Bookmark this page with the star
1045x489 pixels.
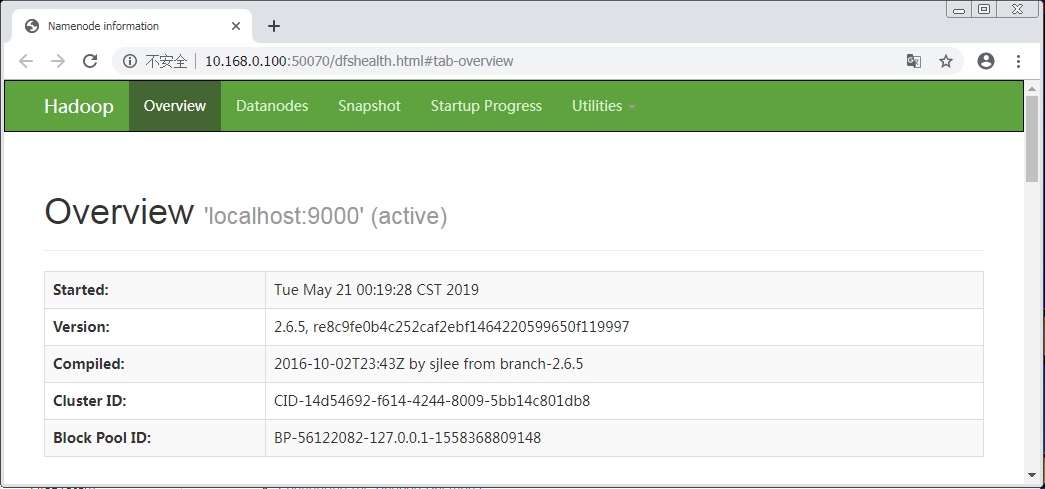(x=946, y=61)
